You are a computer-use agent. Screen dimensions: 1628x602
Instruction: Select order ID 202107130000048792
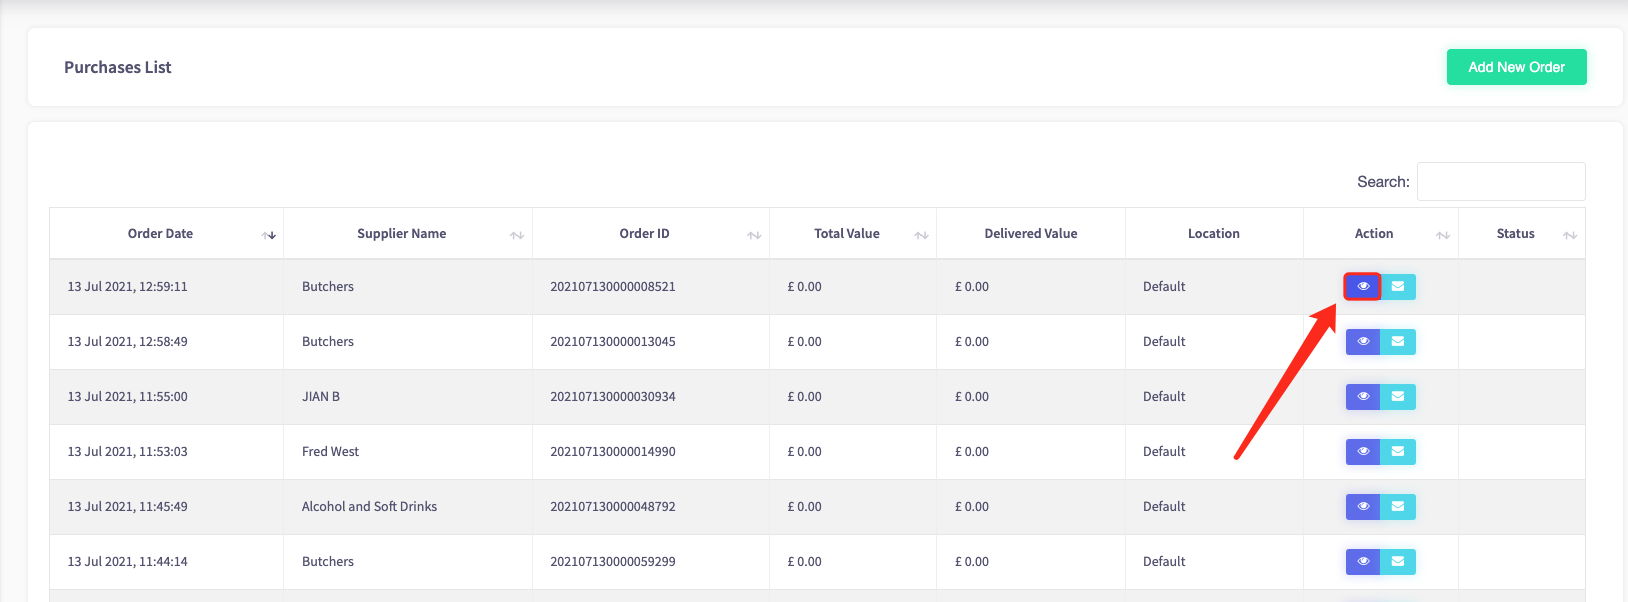613,507
